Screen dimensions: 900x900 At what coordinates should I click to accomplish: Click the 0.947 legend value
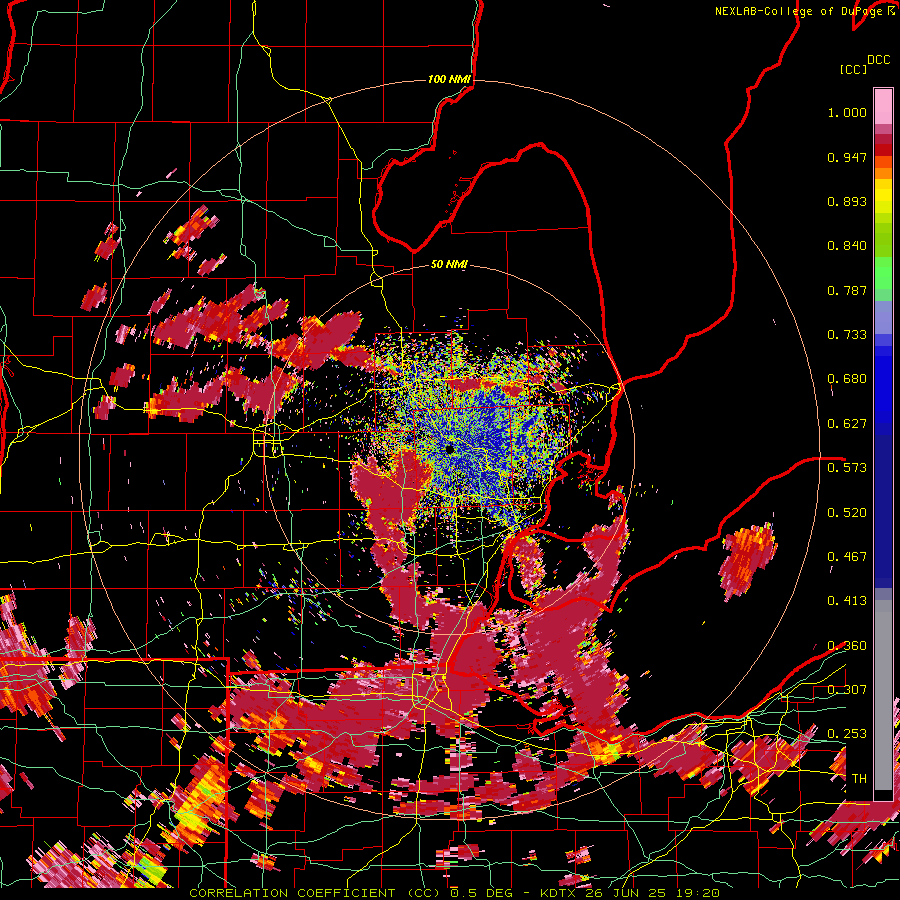click(x=847, y=157)
